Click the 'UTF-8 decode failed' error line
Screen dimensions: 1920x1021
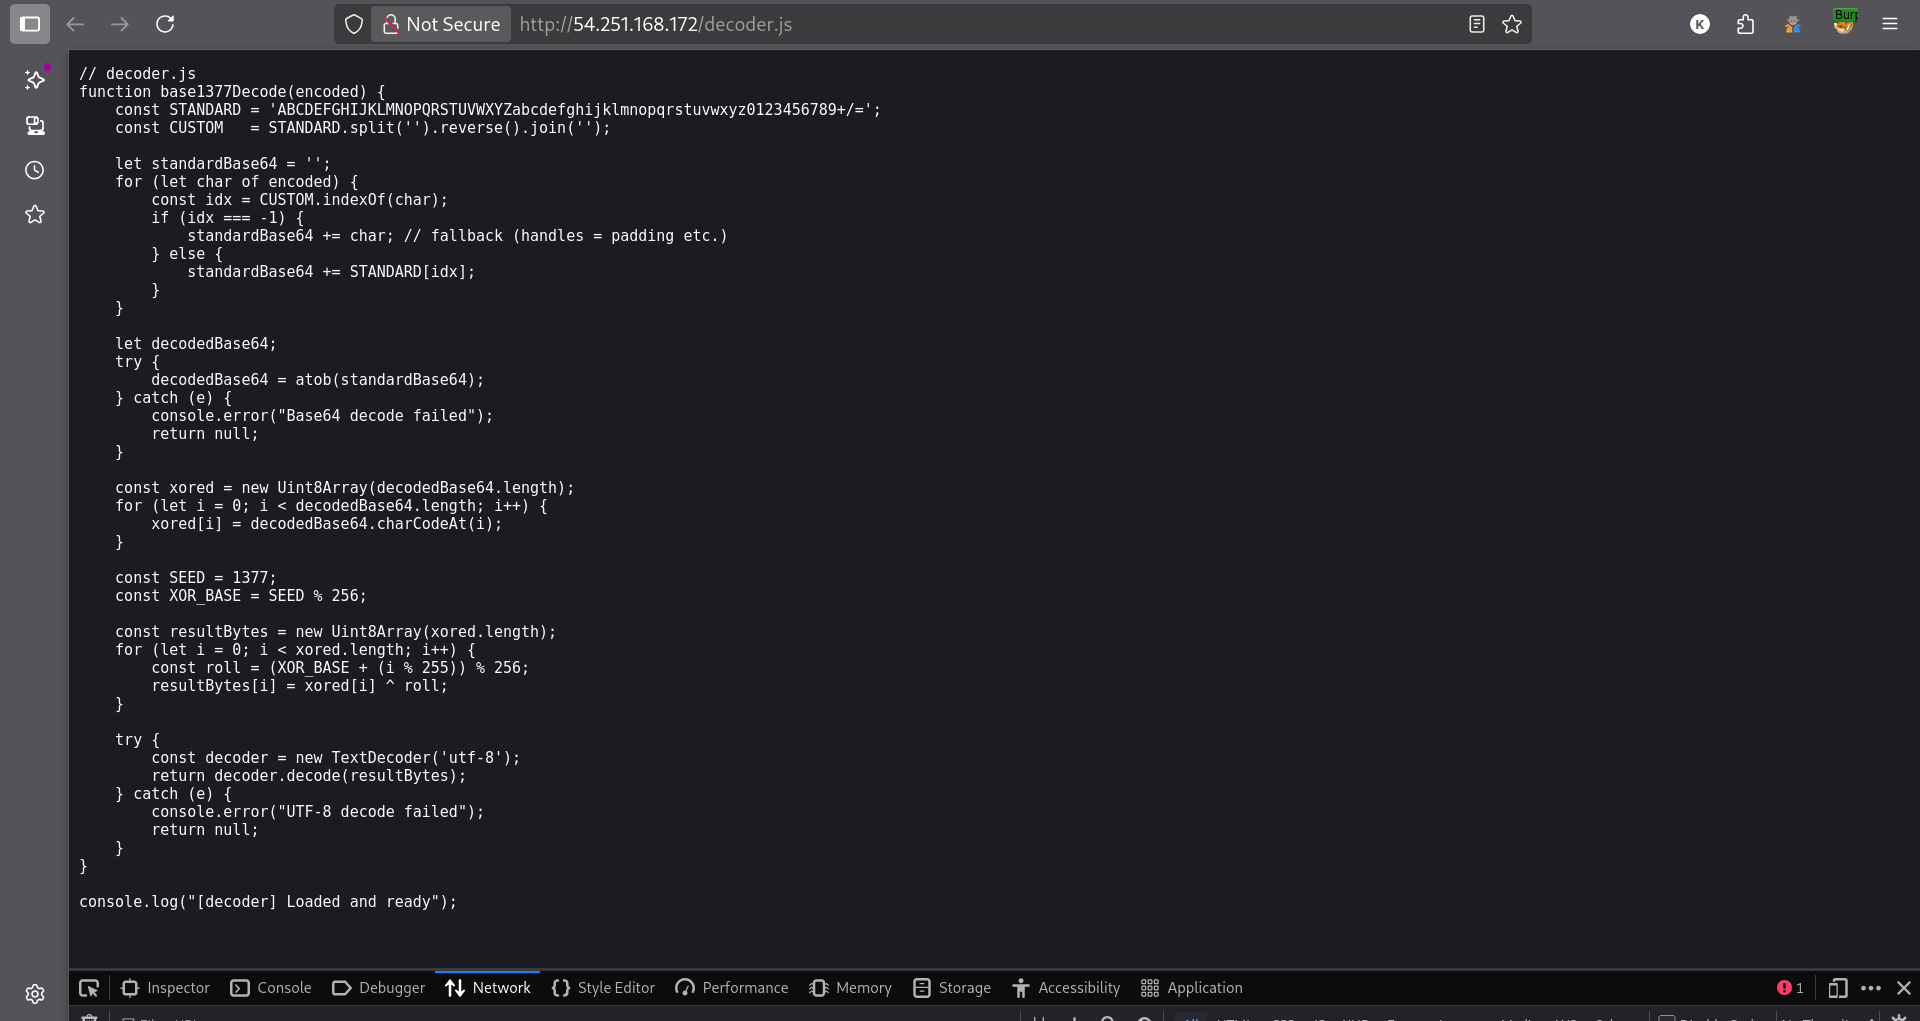pos(318,812)
